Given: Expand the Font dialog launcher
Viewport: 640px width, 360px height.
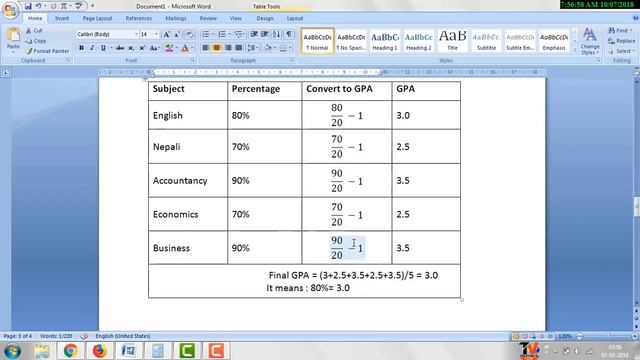Looking at the screenshot, I should click(x=192, y=60).
